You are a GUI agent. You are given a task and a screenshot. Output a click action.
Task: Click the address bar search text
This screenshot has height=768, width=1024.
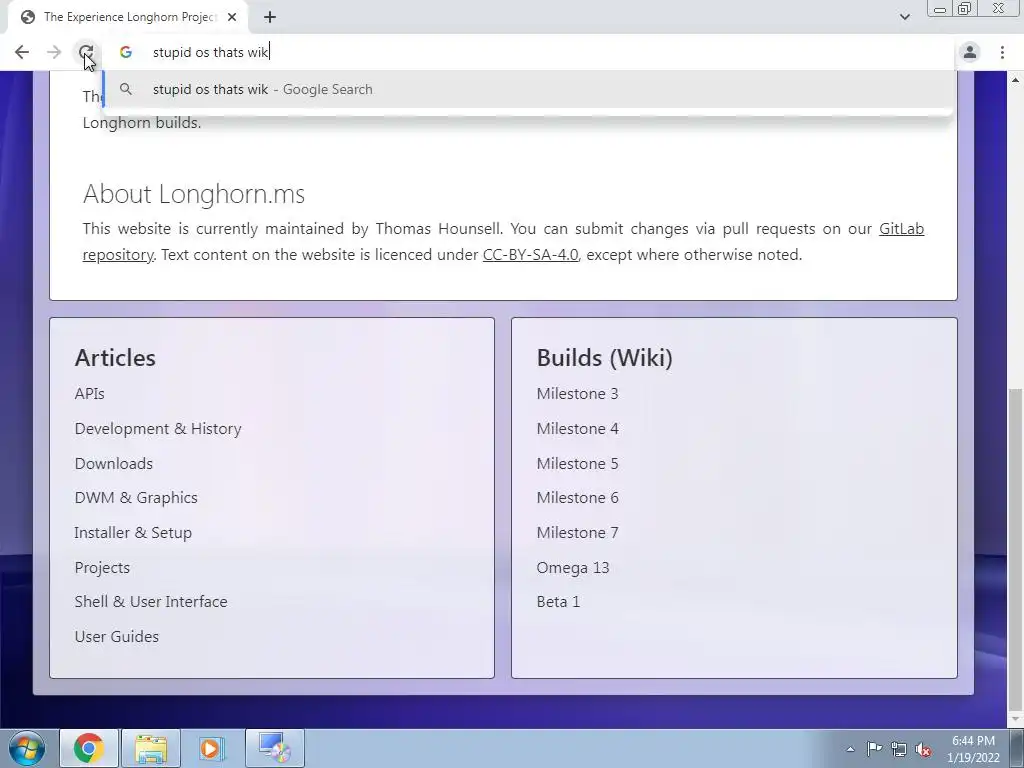[211, 52]
